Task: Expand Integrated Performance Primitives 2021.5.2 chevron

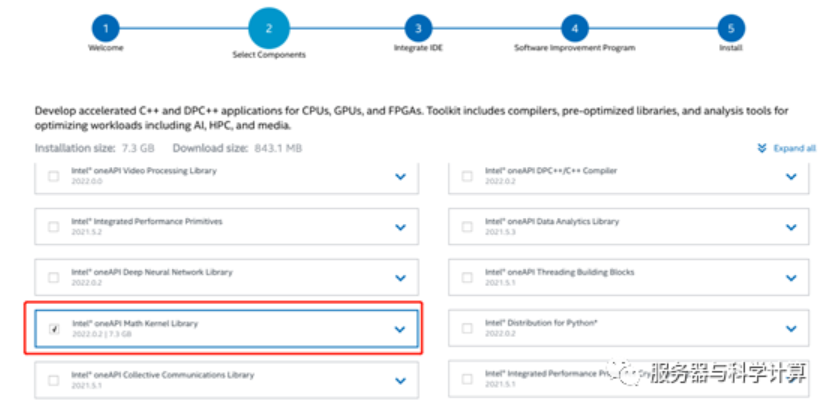Action: (x=400, y=227)
